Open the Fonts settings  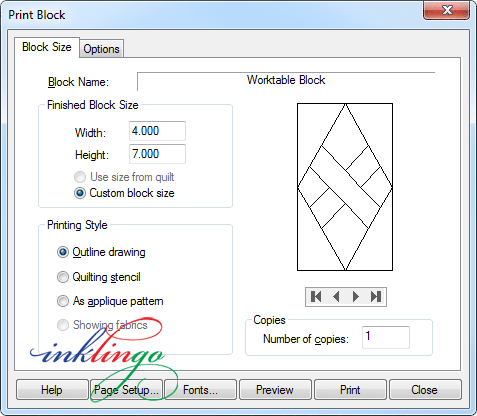(201, 390)
